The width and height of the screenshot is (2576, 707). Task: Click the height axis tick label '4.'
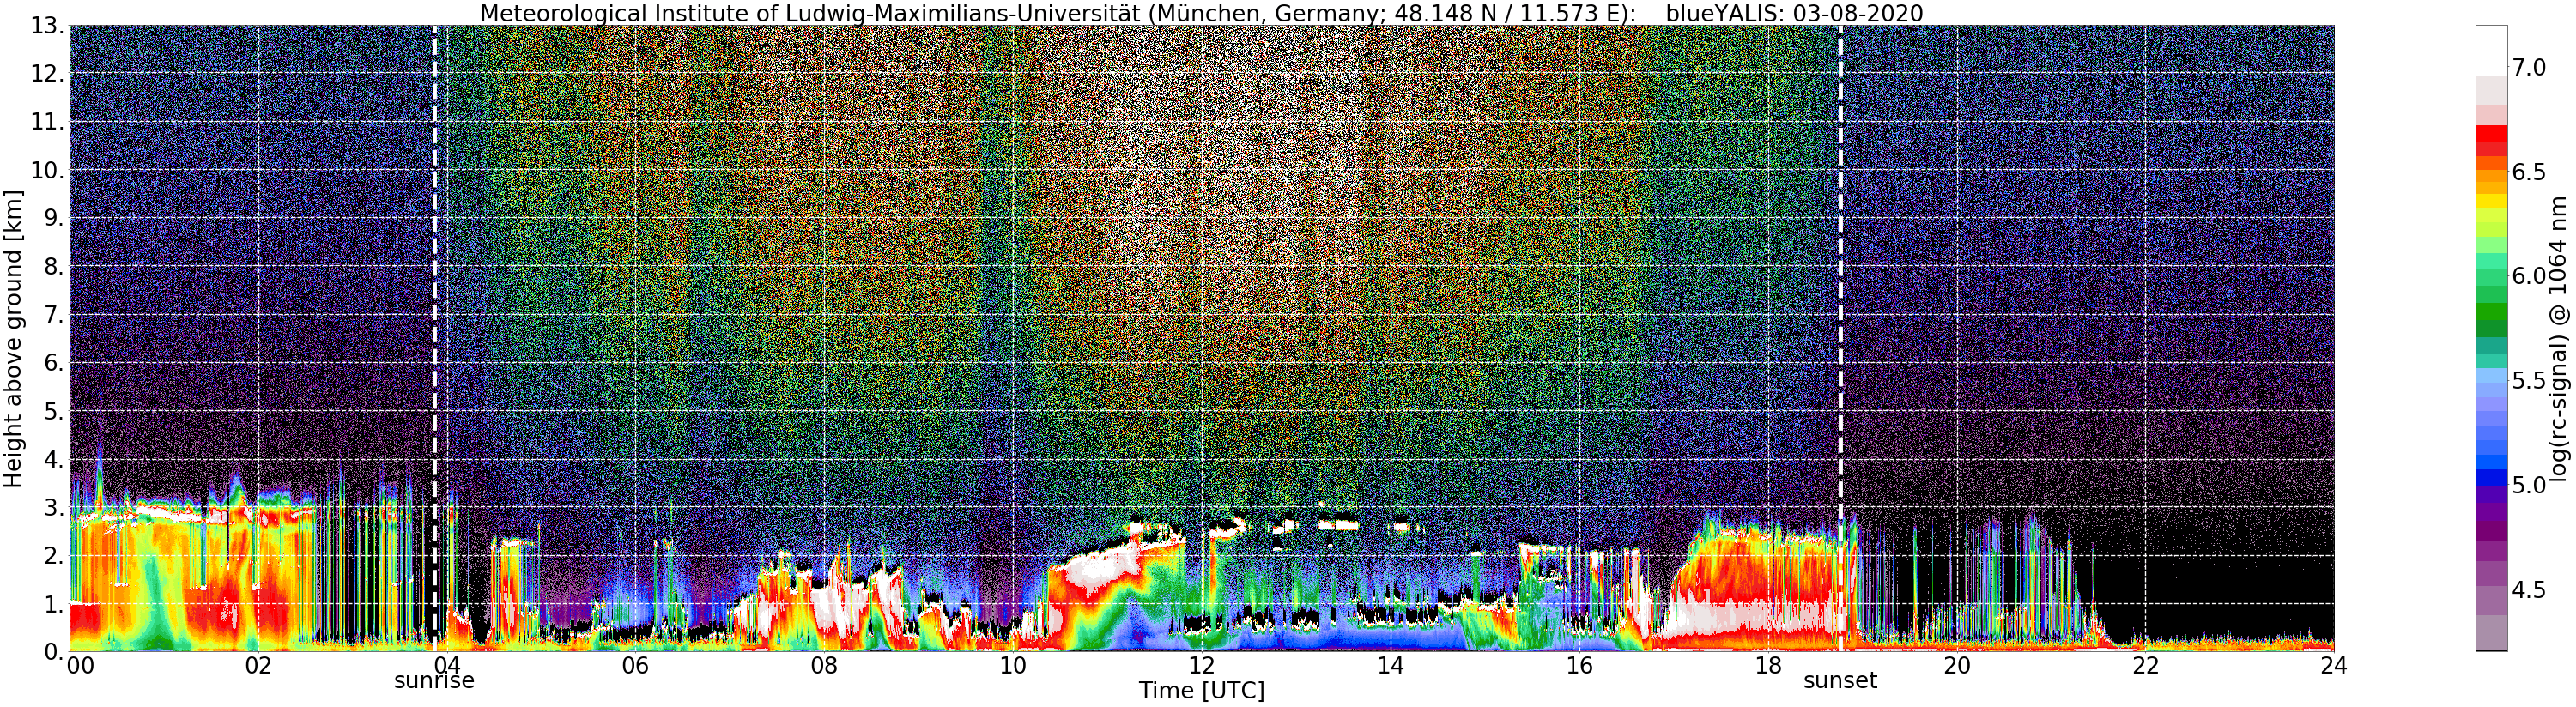[53, 459]
